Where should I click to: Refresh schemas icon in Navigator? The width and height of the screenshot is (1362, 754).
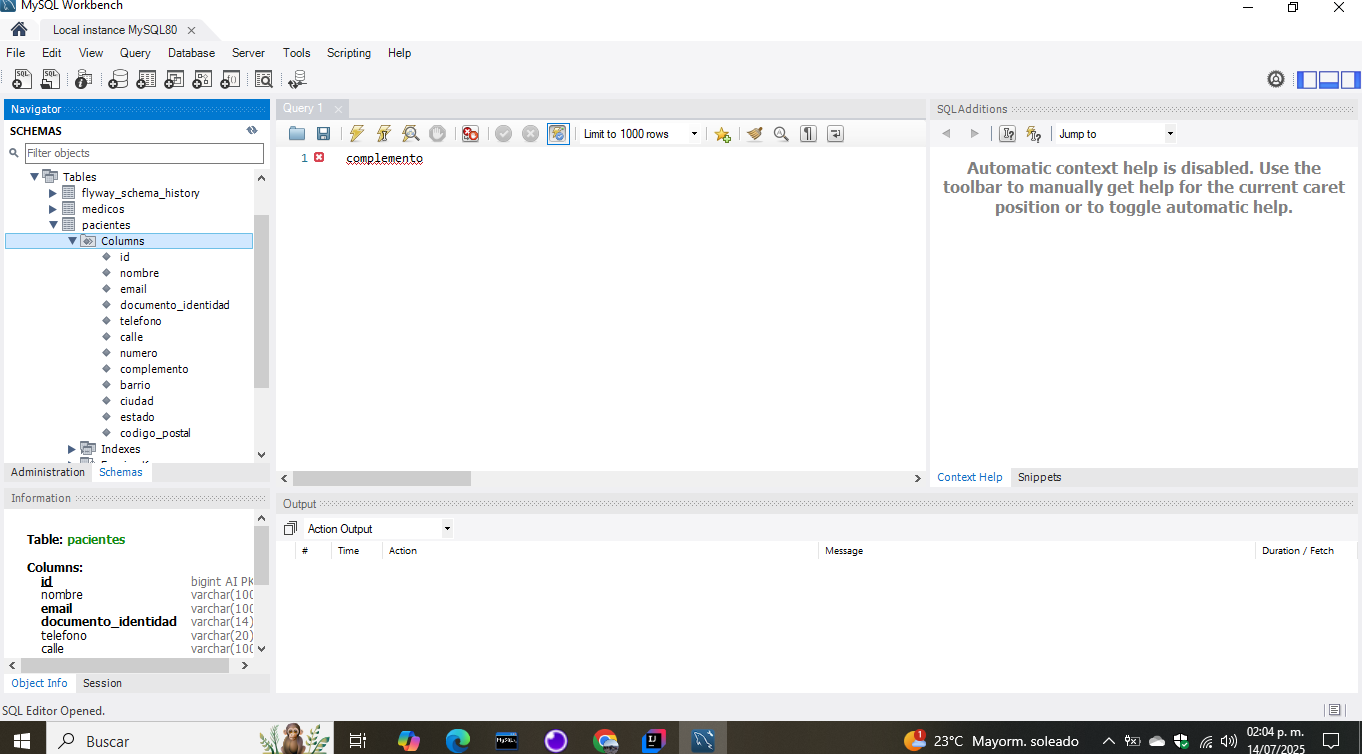pyautogui.click(x=252, y=130)
